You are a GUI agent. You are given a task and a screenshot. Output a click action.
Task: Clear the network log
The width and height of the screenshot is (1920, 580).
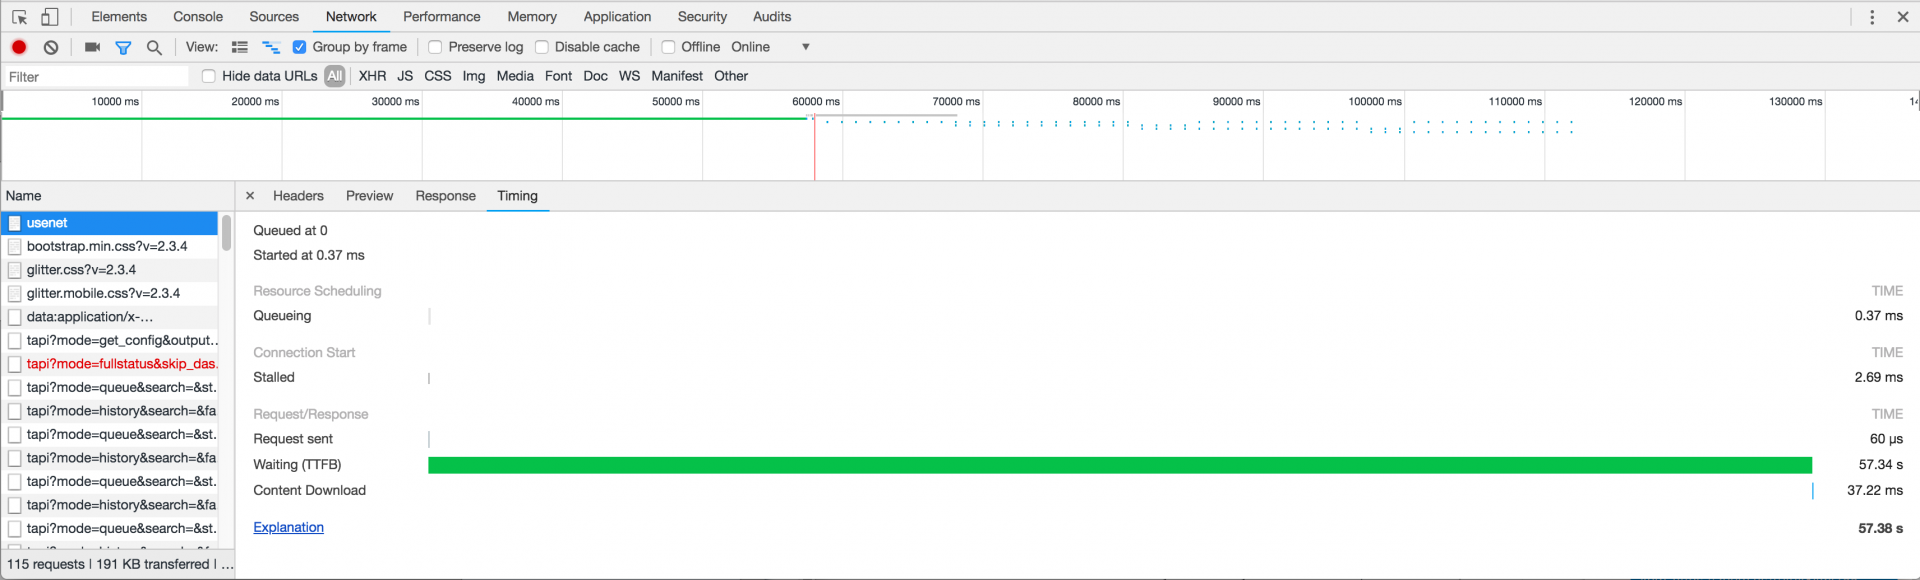click(51, 47)
